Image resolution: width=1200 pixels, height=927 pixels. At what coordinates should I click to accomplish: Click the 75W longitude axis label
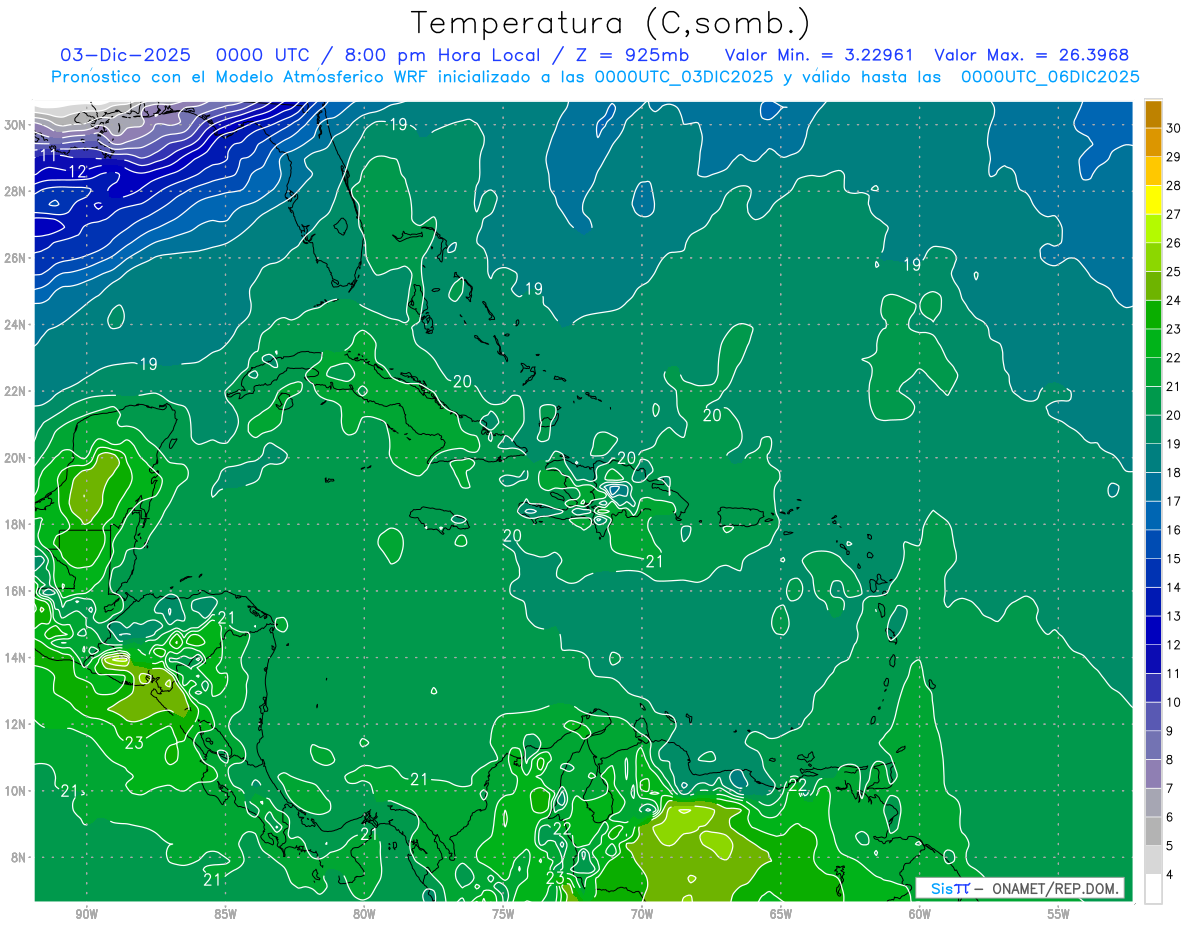coord(503,914)
